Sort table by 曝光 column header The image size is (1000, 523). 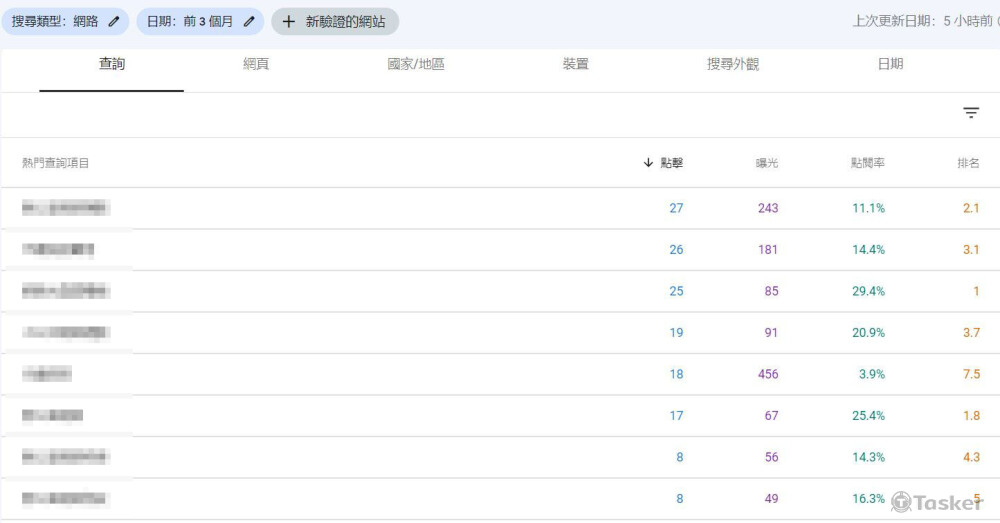click(x=766, y=163)
